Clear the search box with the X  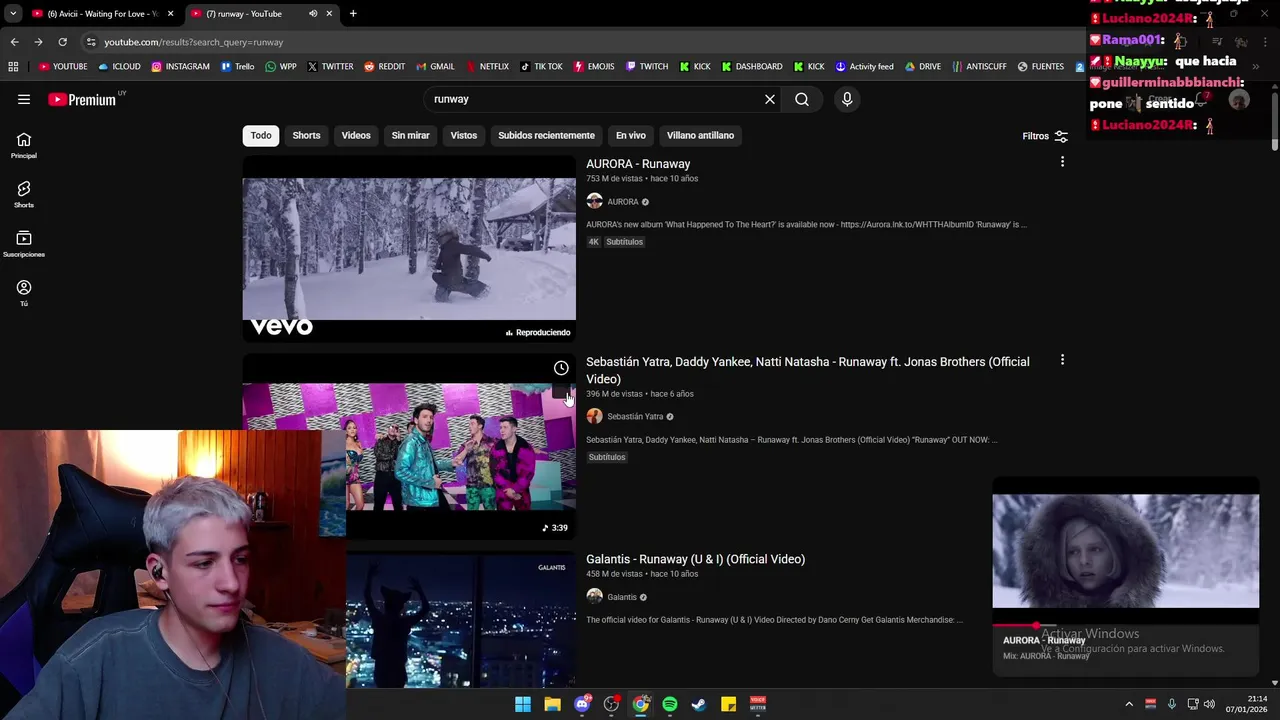pyautogui.click(x=770, y=99)
